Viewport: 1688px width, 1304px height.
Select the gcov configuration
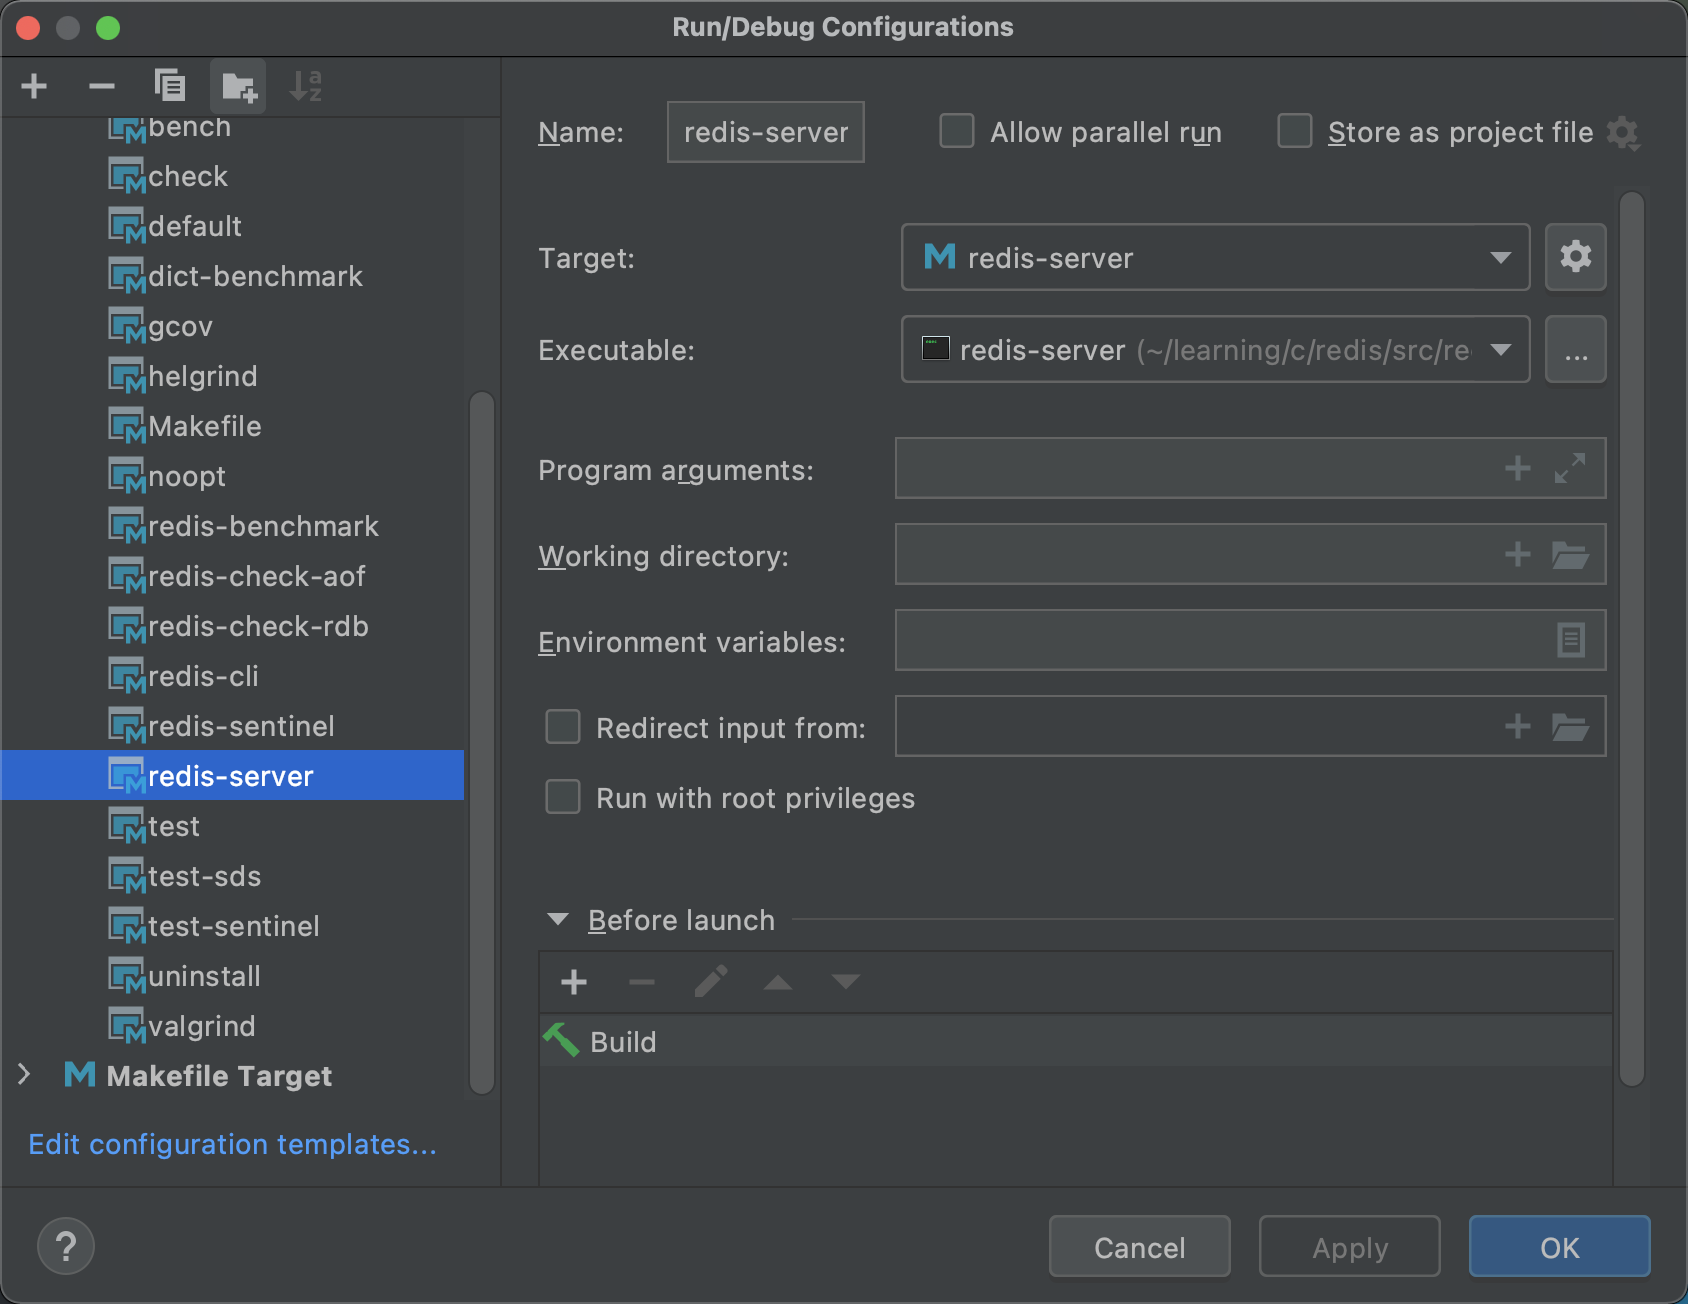233,326
